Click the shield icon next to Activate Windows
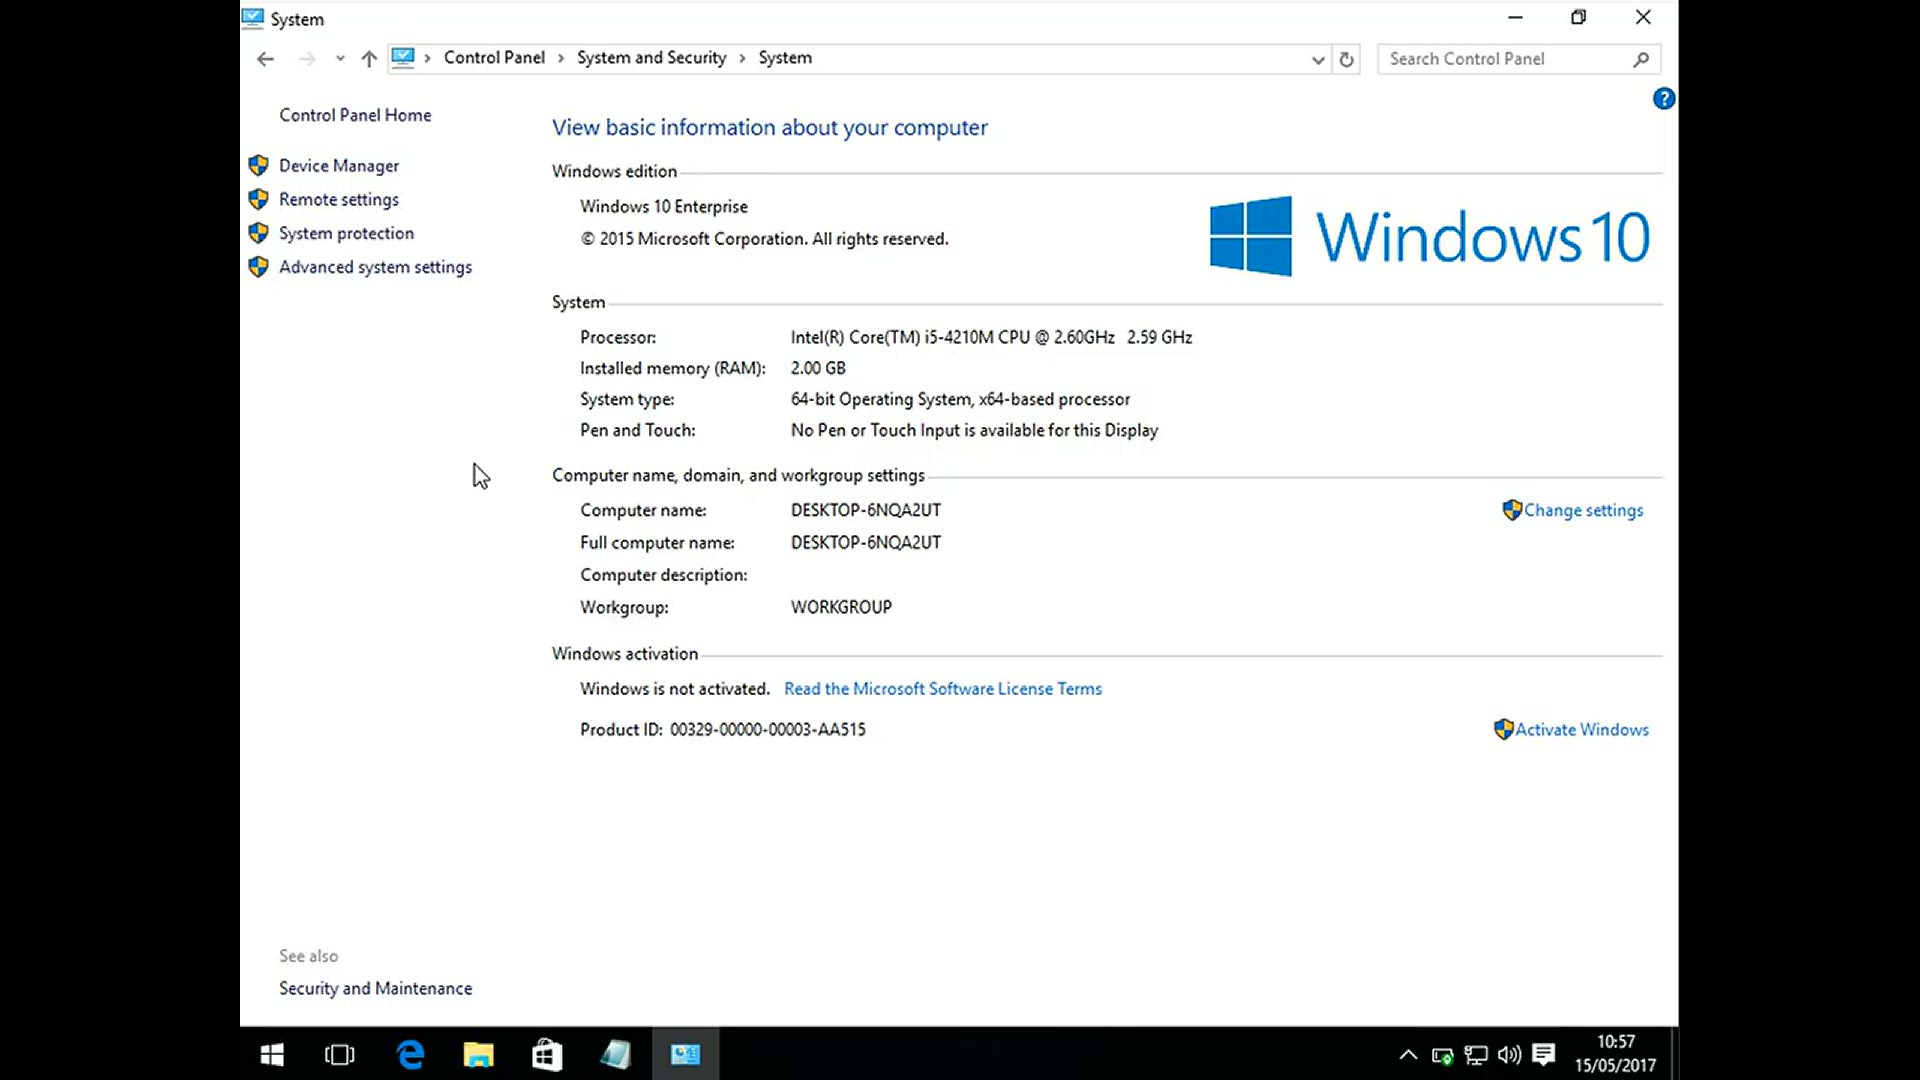 point(1504,729)
